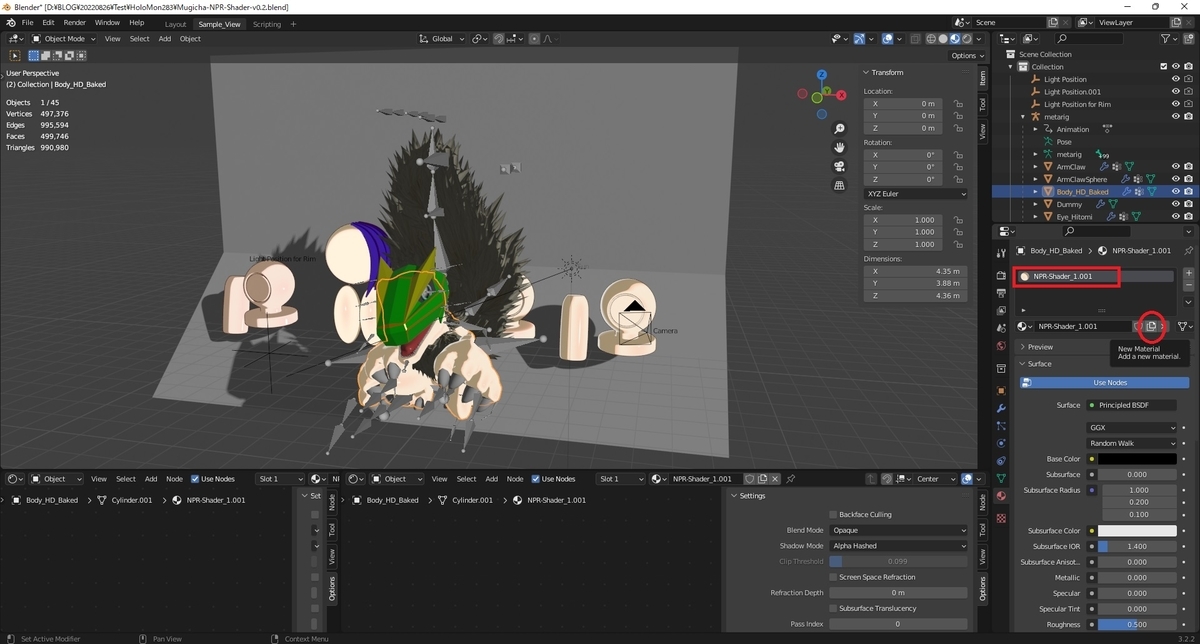Open the GGX distribution dropdown
This screenshot has height=644, width=1200.
point(1134,427)
